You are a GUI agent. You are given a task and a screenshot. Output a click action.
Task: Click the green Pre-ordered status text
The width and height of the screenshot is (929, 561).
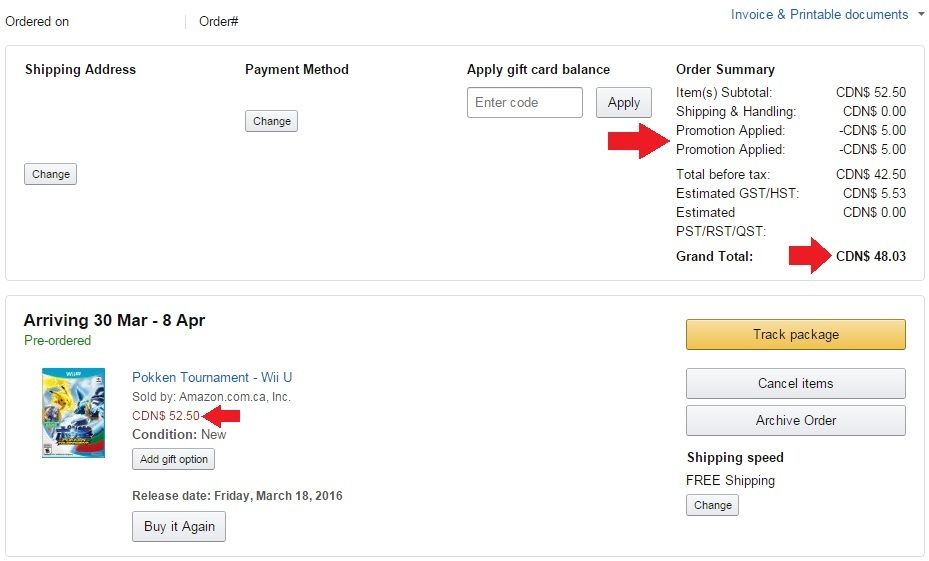coord(57,340)
